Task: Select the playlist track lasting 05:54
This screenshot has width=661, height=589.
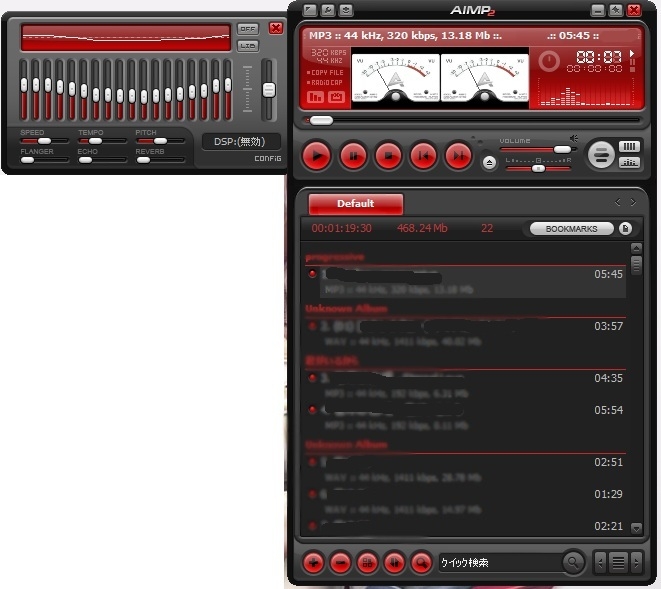Action: pyautogui.click(x=466, y=418)
